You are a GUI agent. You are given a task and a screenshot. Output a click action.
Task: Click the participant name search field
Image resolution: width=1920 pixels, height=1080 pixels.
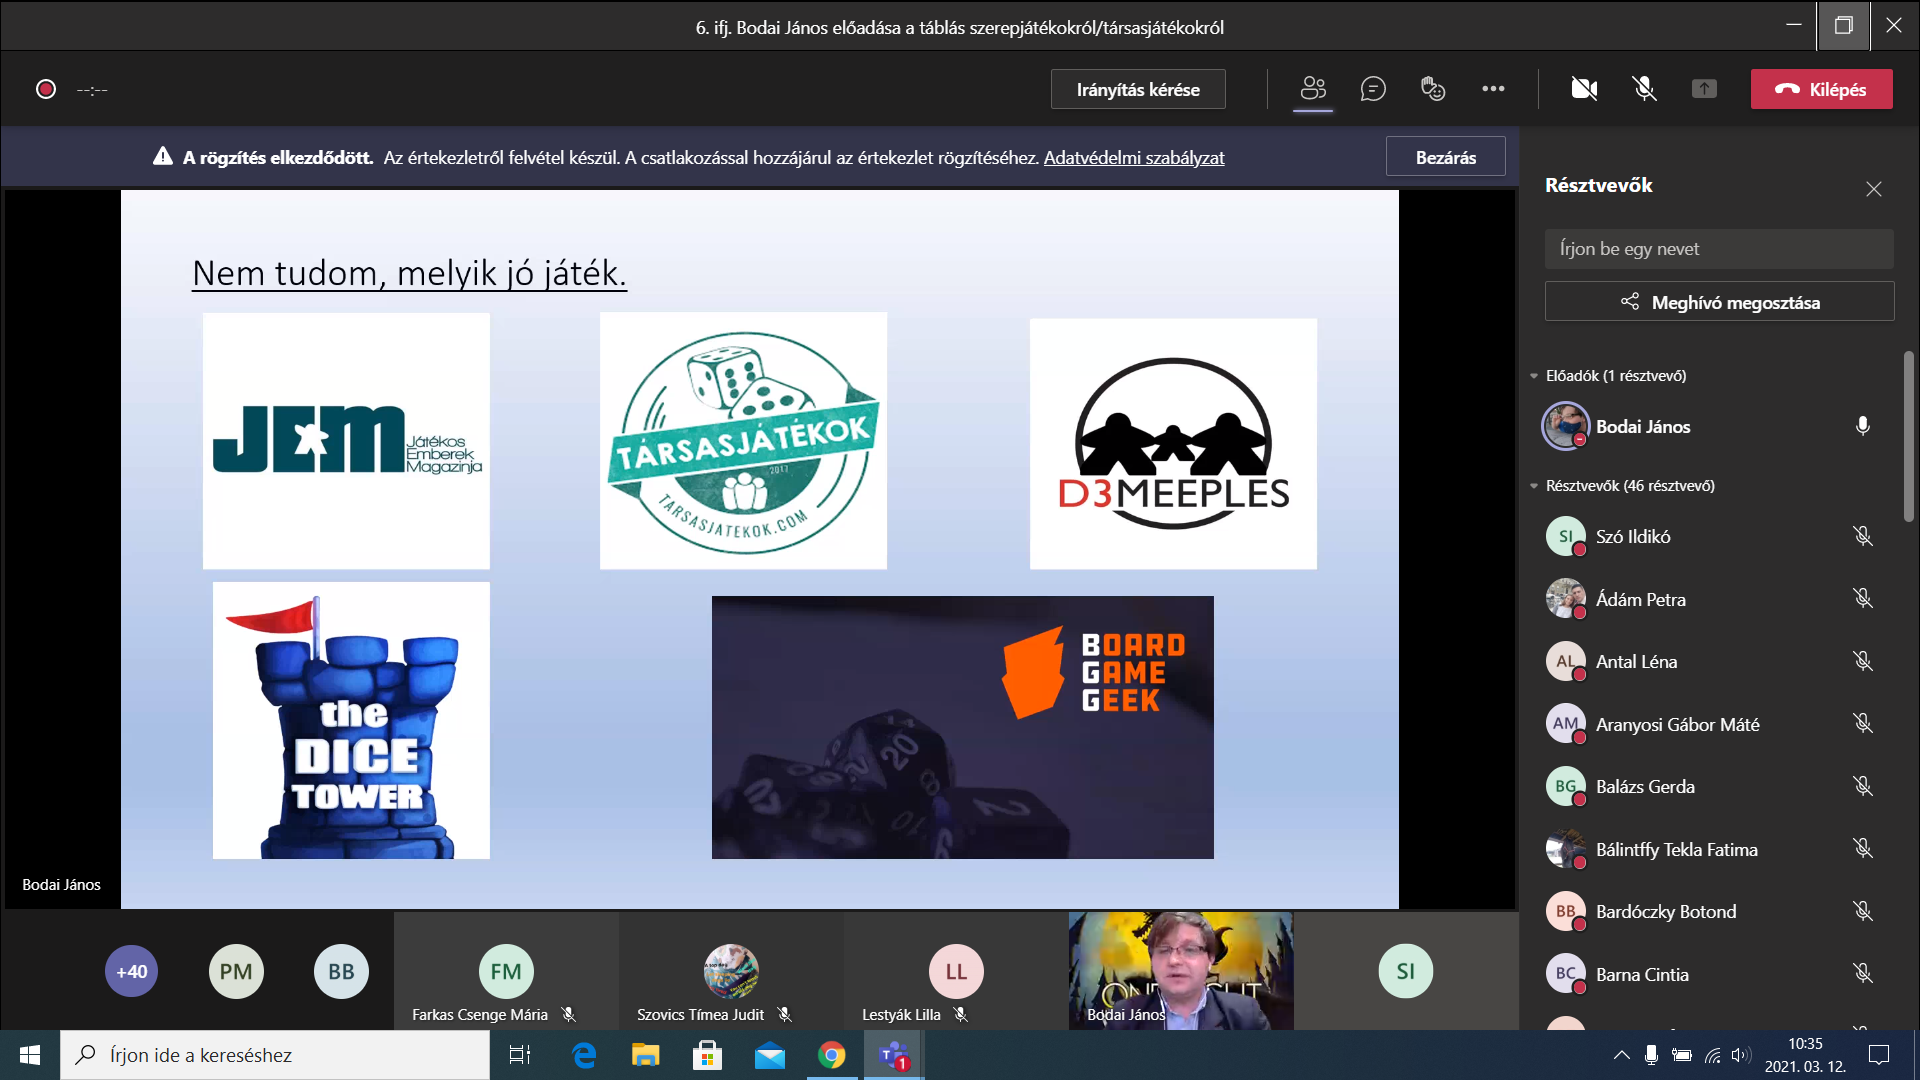coord(1719,249)
